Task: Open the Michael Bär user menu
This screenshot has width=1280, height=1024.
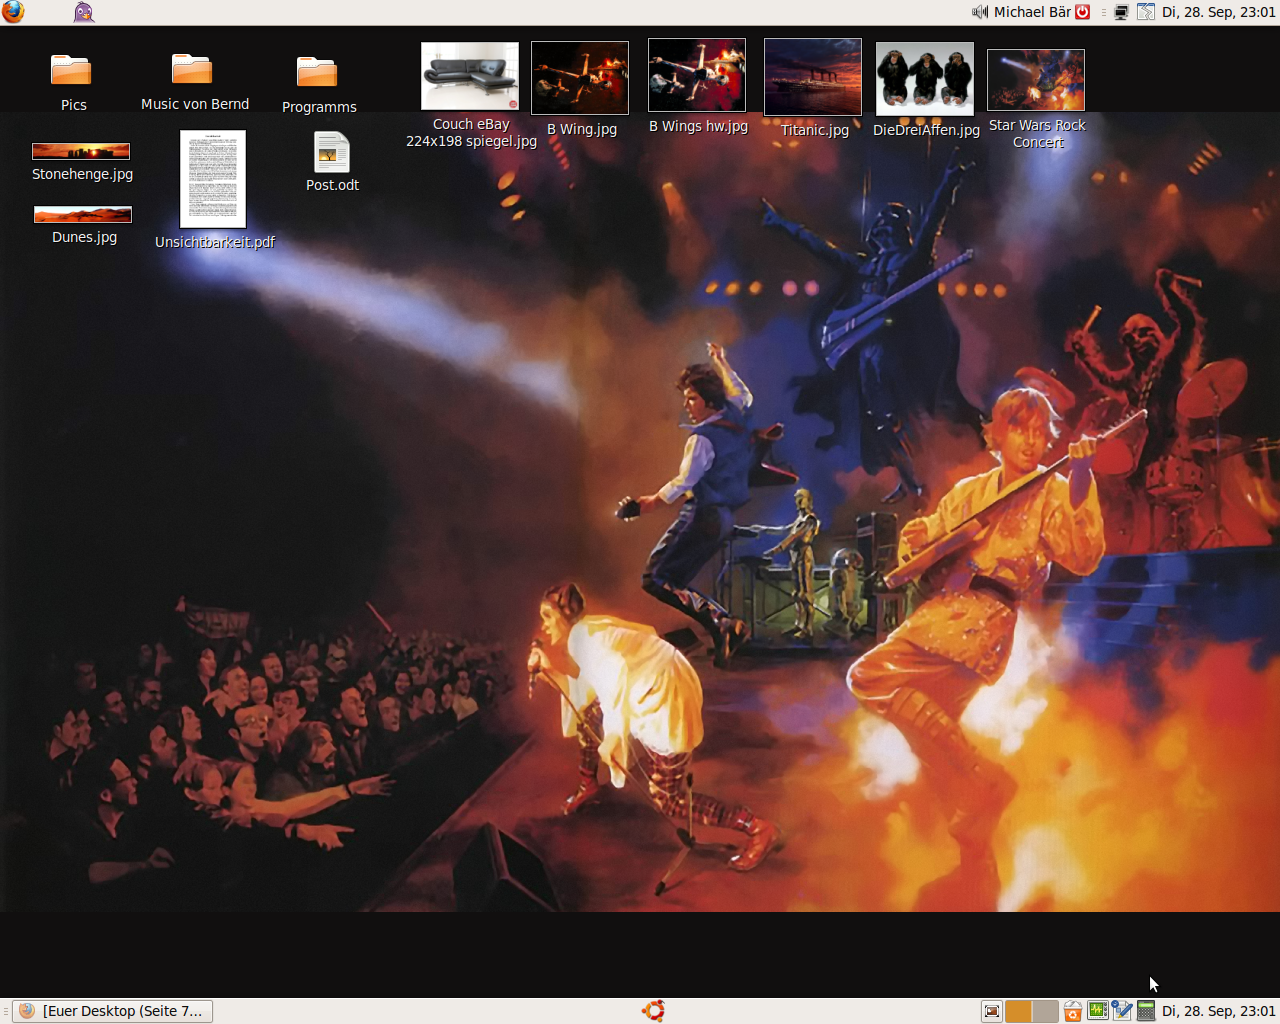Action: tap(1032, 12)
